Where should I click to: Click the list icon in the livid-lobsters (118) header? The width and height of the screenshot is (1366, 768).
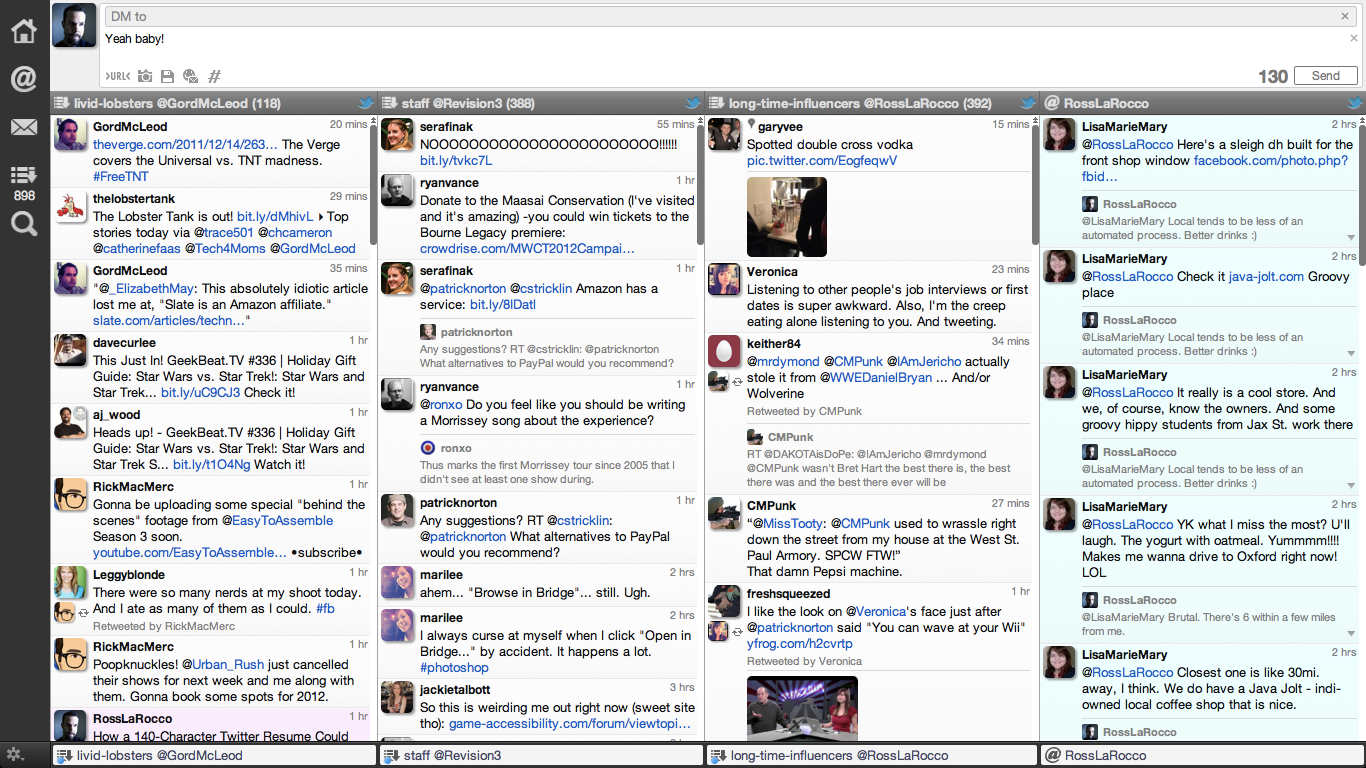[x=61, y=103]
